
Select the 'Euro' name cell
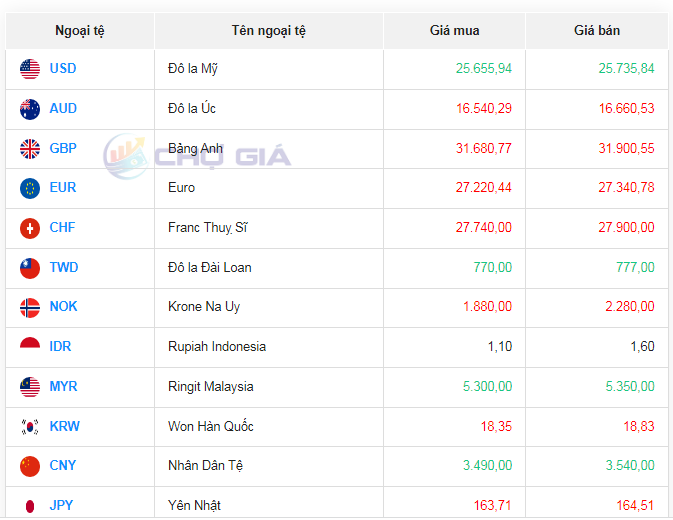coord(269,188)
